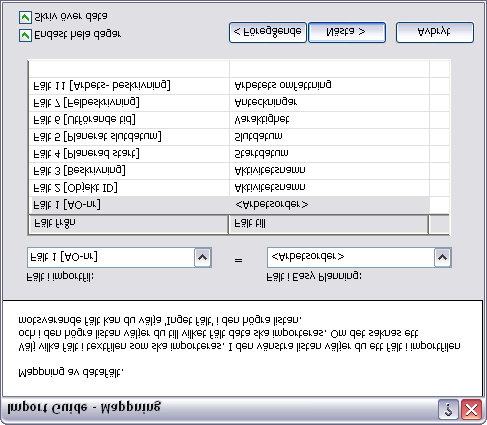Toggle the Endast hela dagar checkbox
This screenshot has height=425, width=487.
25,35
